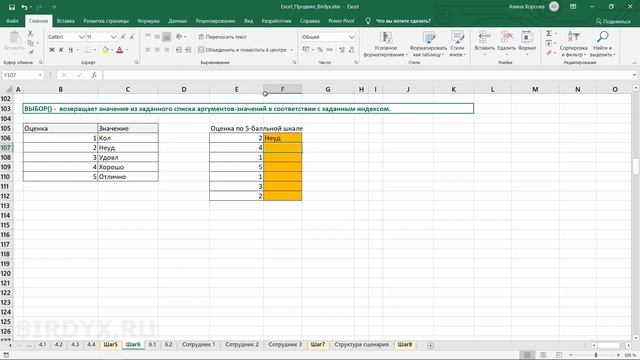
Task: Open Найти и выделить magnifier menu
Action: click(602, 44)
